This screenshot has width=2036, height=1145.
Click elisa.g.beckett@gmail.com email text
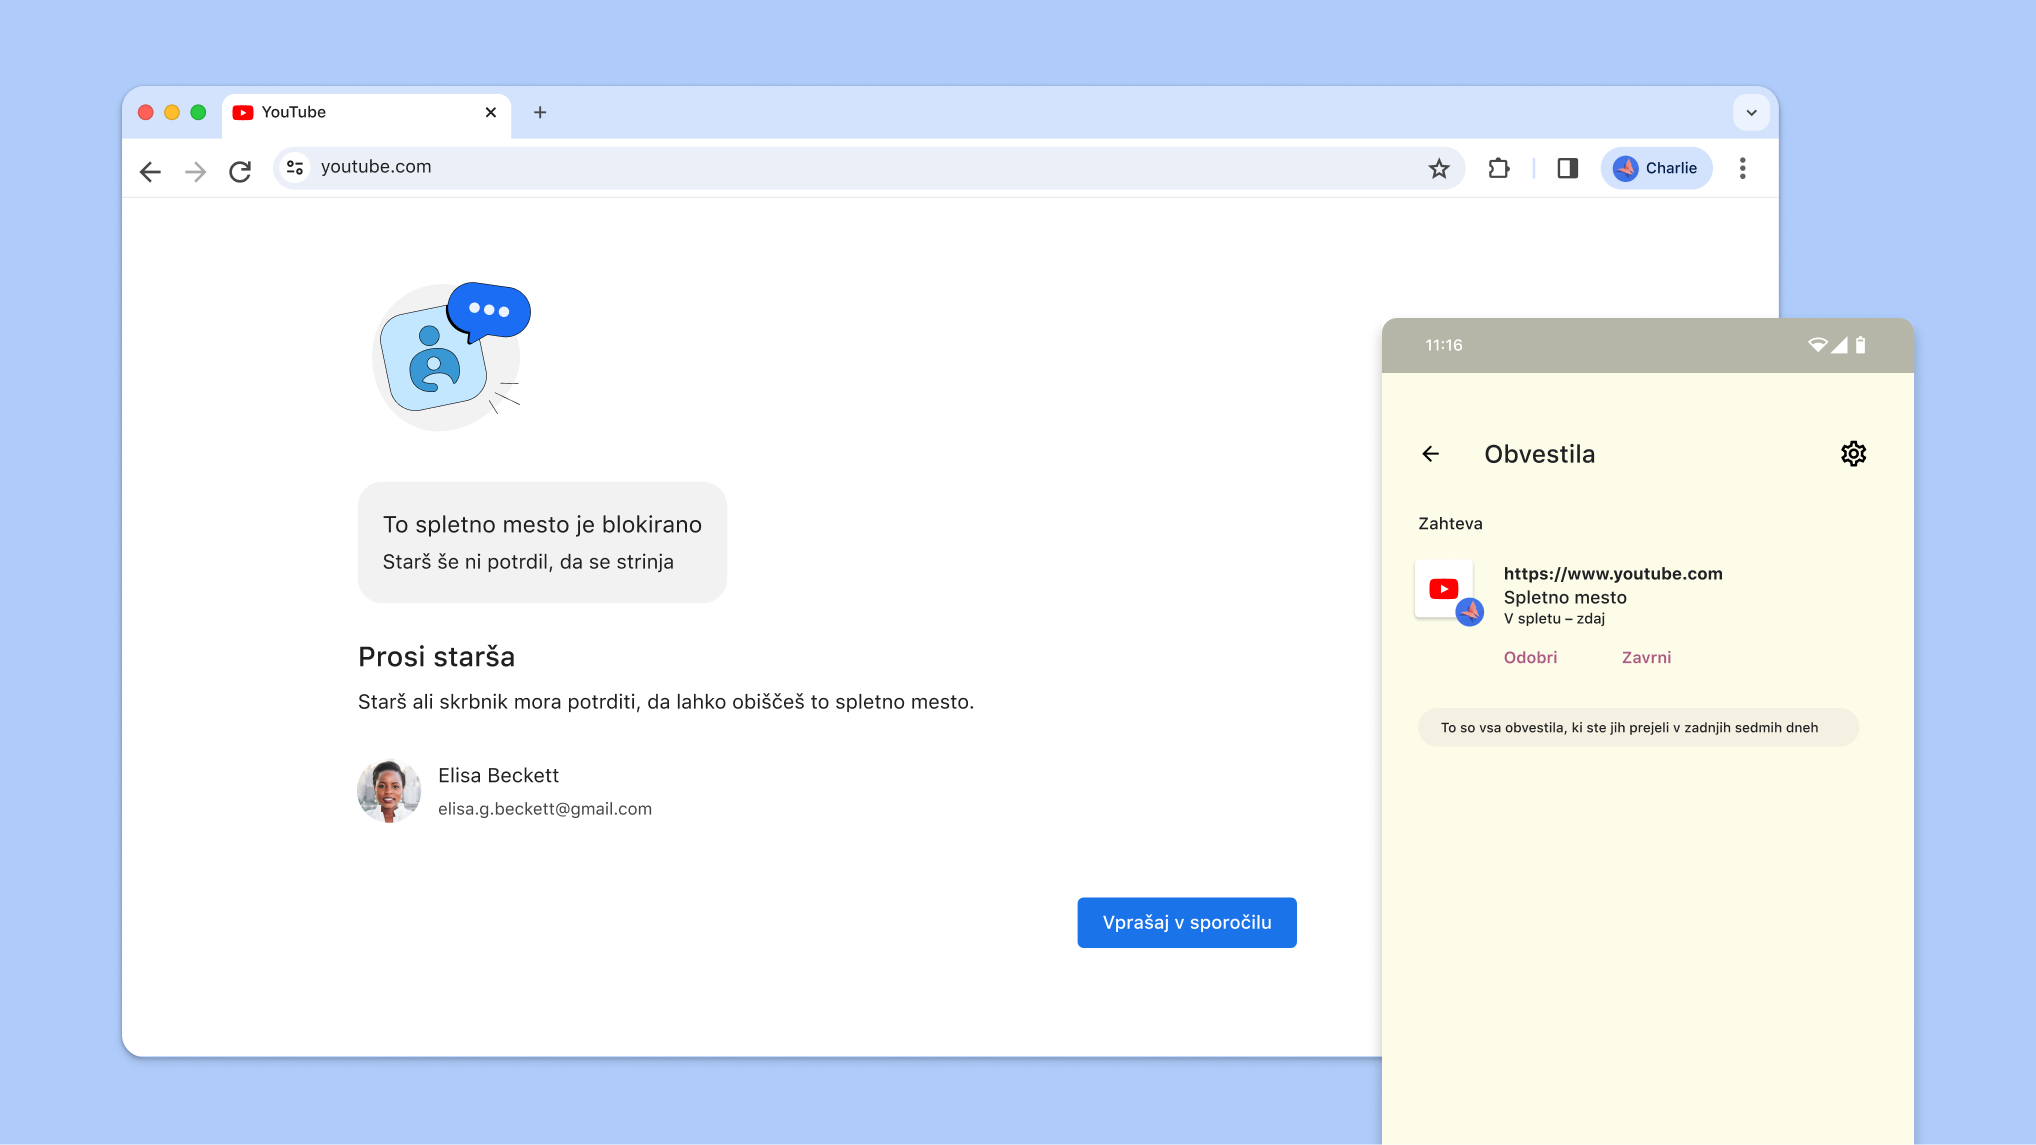(545, 808)
